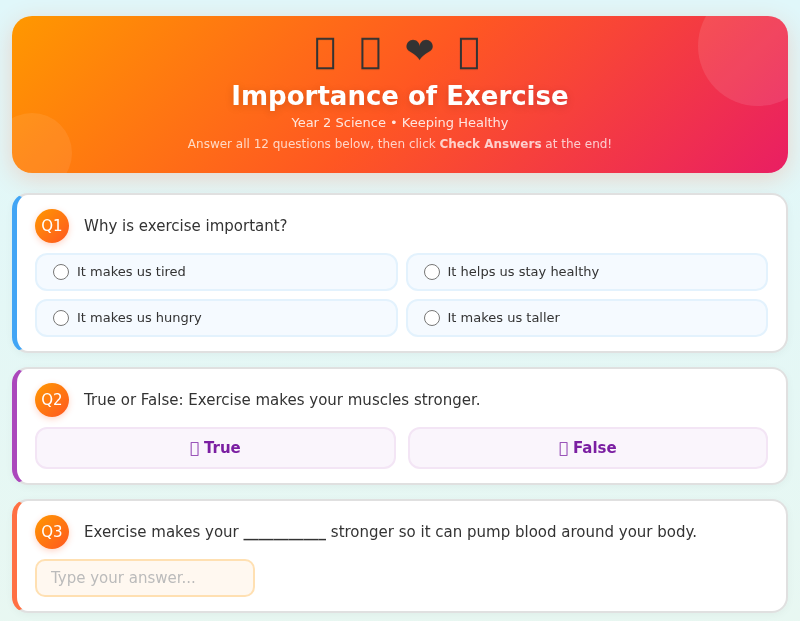Click the heart icon in the header
This screenshot has width=800, height=621.
(x=419, y=50)
